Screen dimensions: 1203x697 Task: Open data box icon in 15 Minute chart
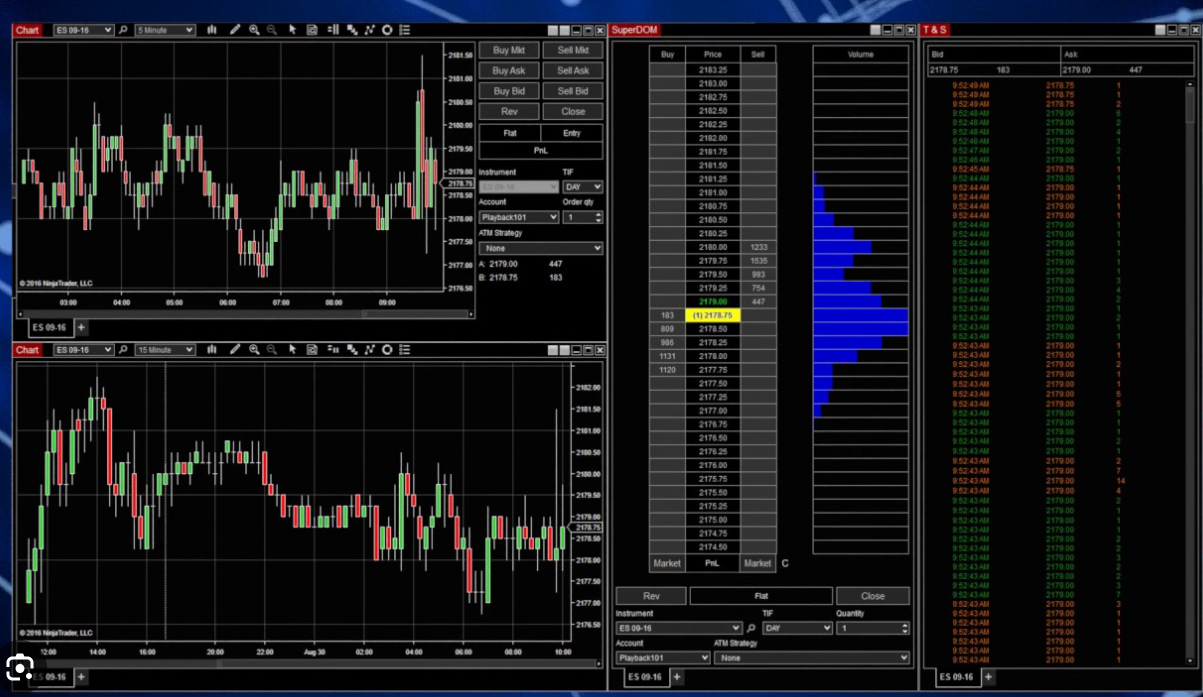click(x=313, y=350)
